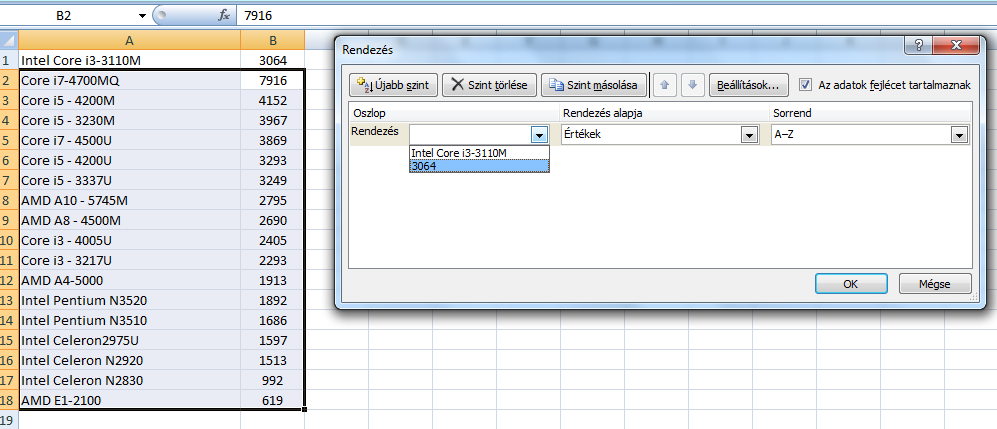Close the Rendezés dialog
Viewport: 997px width, 429px height.
pos(955,46)
